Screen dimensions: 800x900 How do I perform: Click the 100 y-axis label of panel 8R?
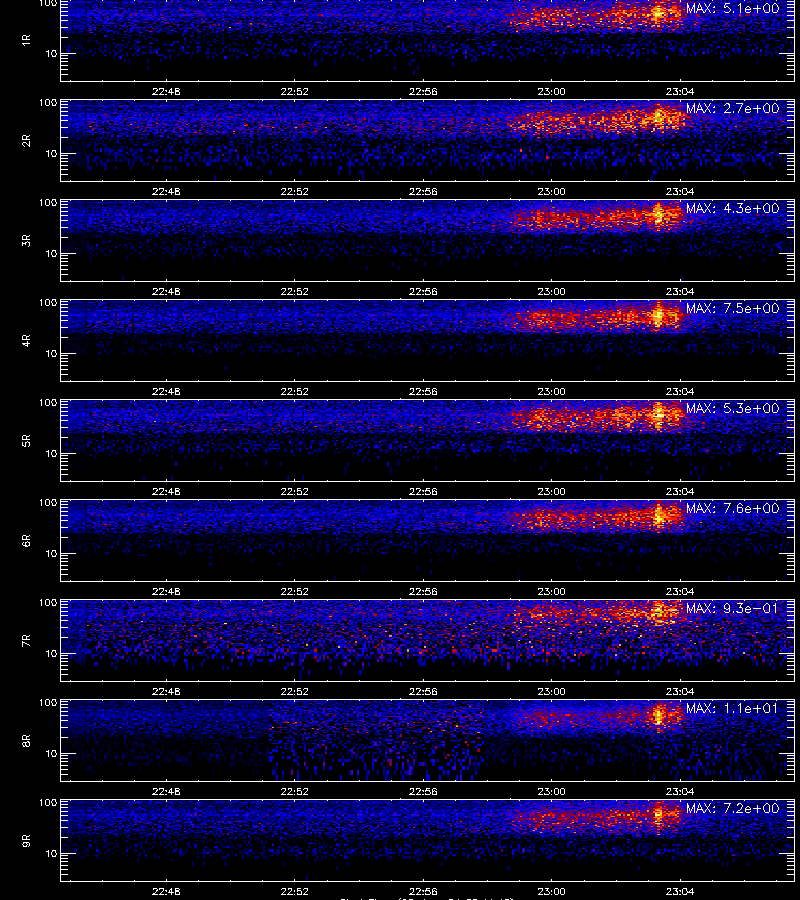pos(48,703)
